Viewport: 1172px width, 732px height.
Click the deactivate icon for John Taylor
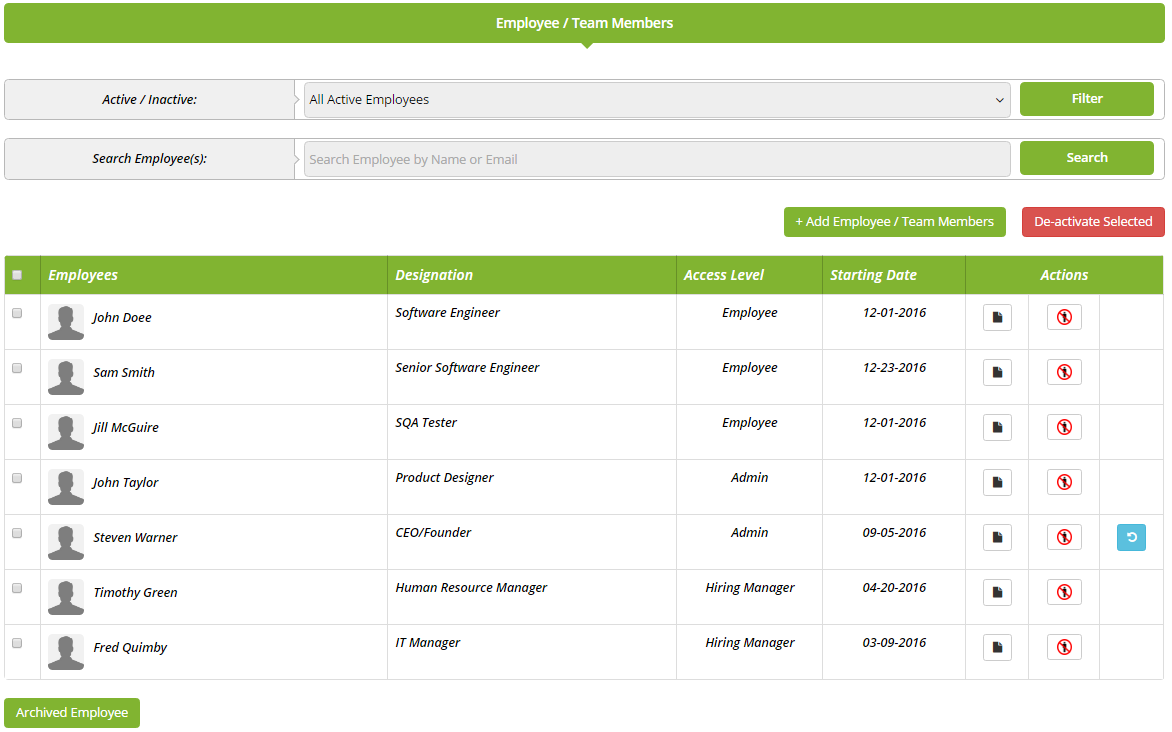[1064, 483]
